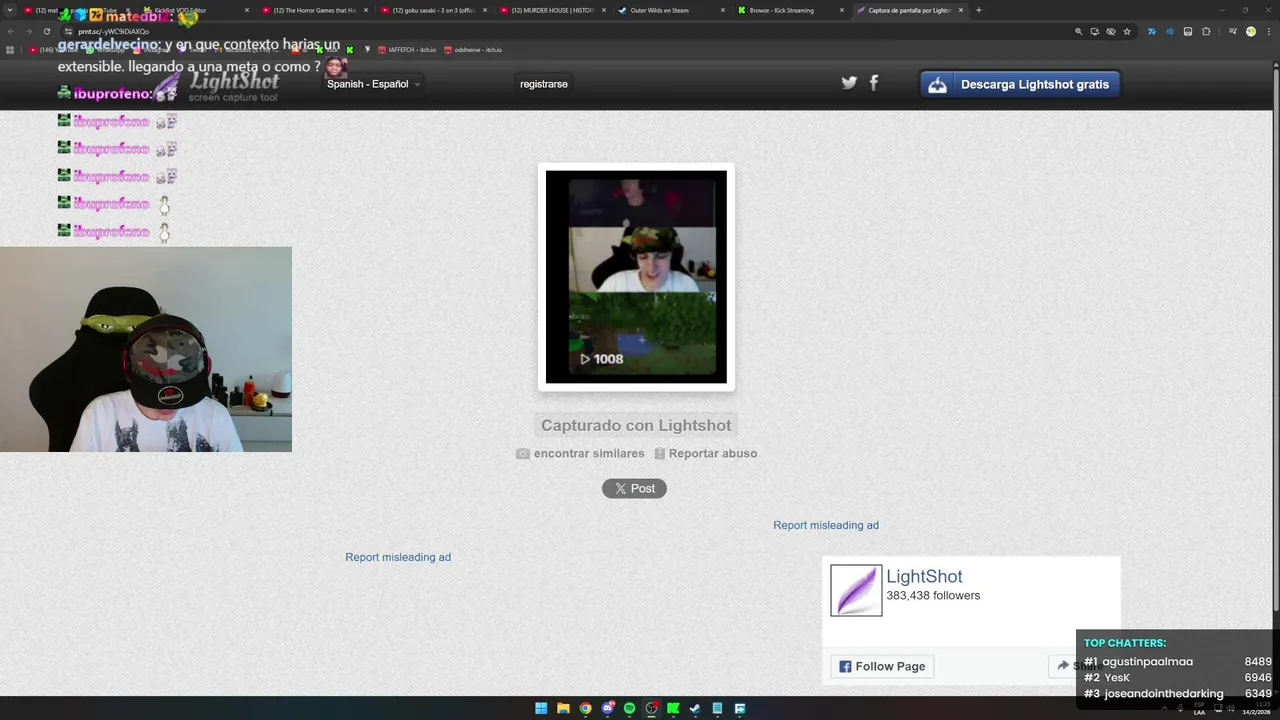Switch to The Horror Games tab

(315, 10)
